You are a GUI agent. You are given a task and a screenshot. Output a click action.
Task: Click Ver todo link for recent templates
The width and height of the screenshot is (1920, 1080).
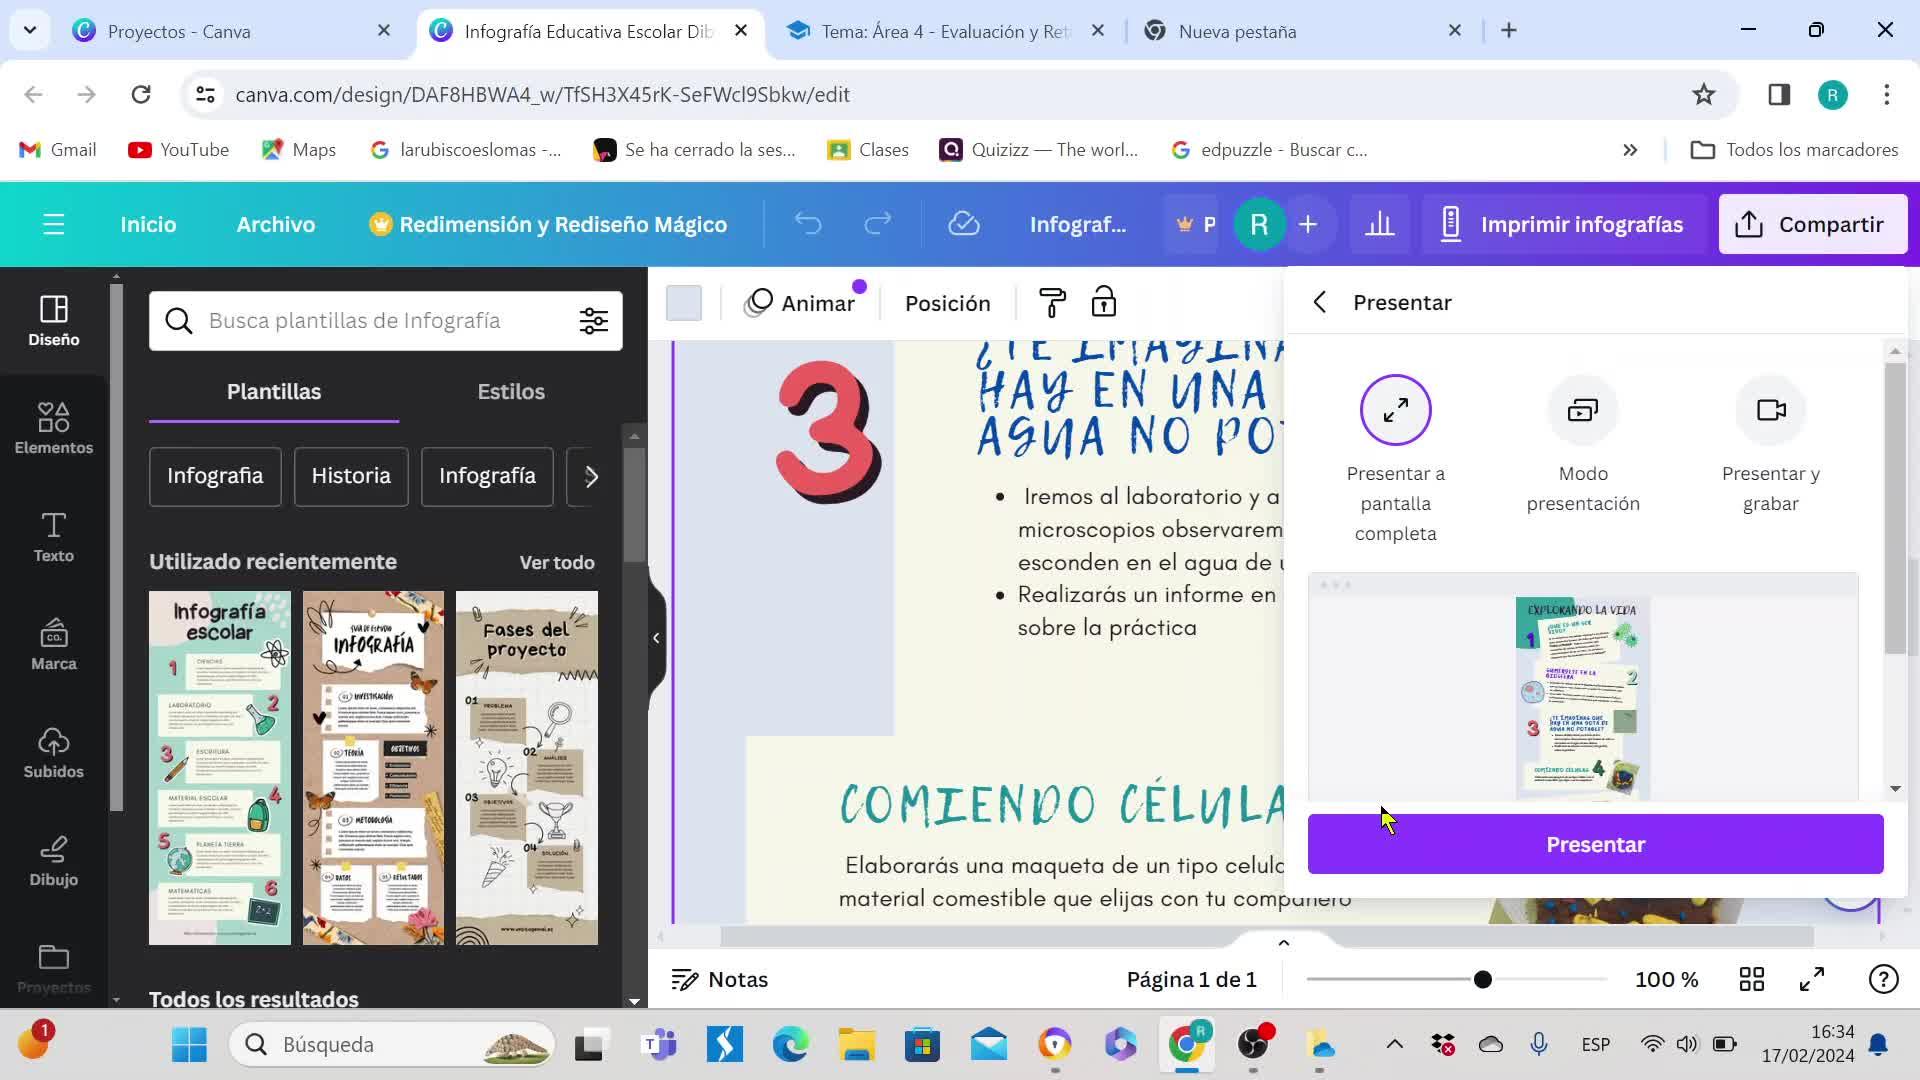[556, 562]
